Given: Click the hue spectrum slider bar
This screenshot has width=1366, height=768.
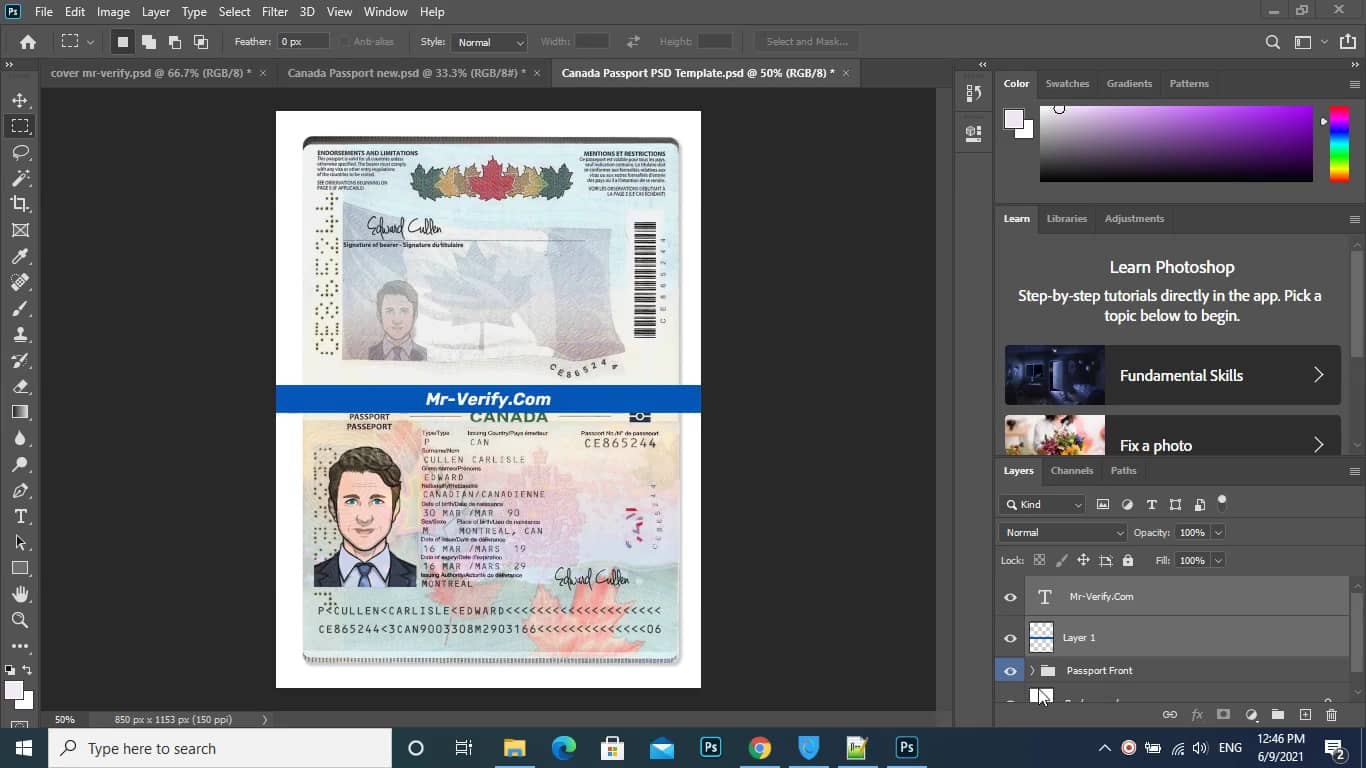Looking at the screenshot, I should click(x=1339, y=143).
